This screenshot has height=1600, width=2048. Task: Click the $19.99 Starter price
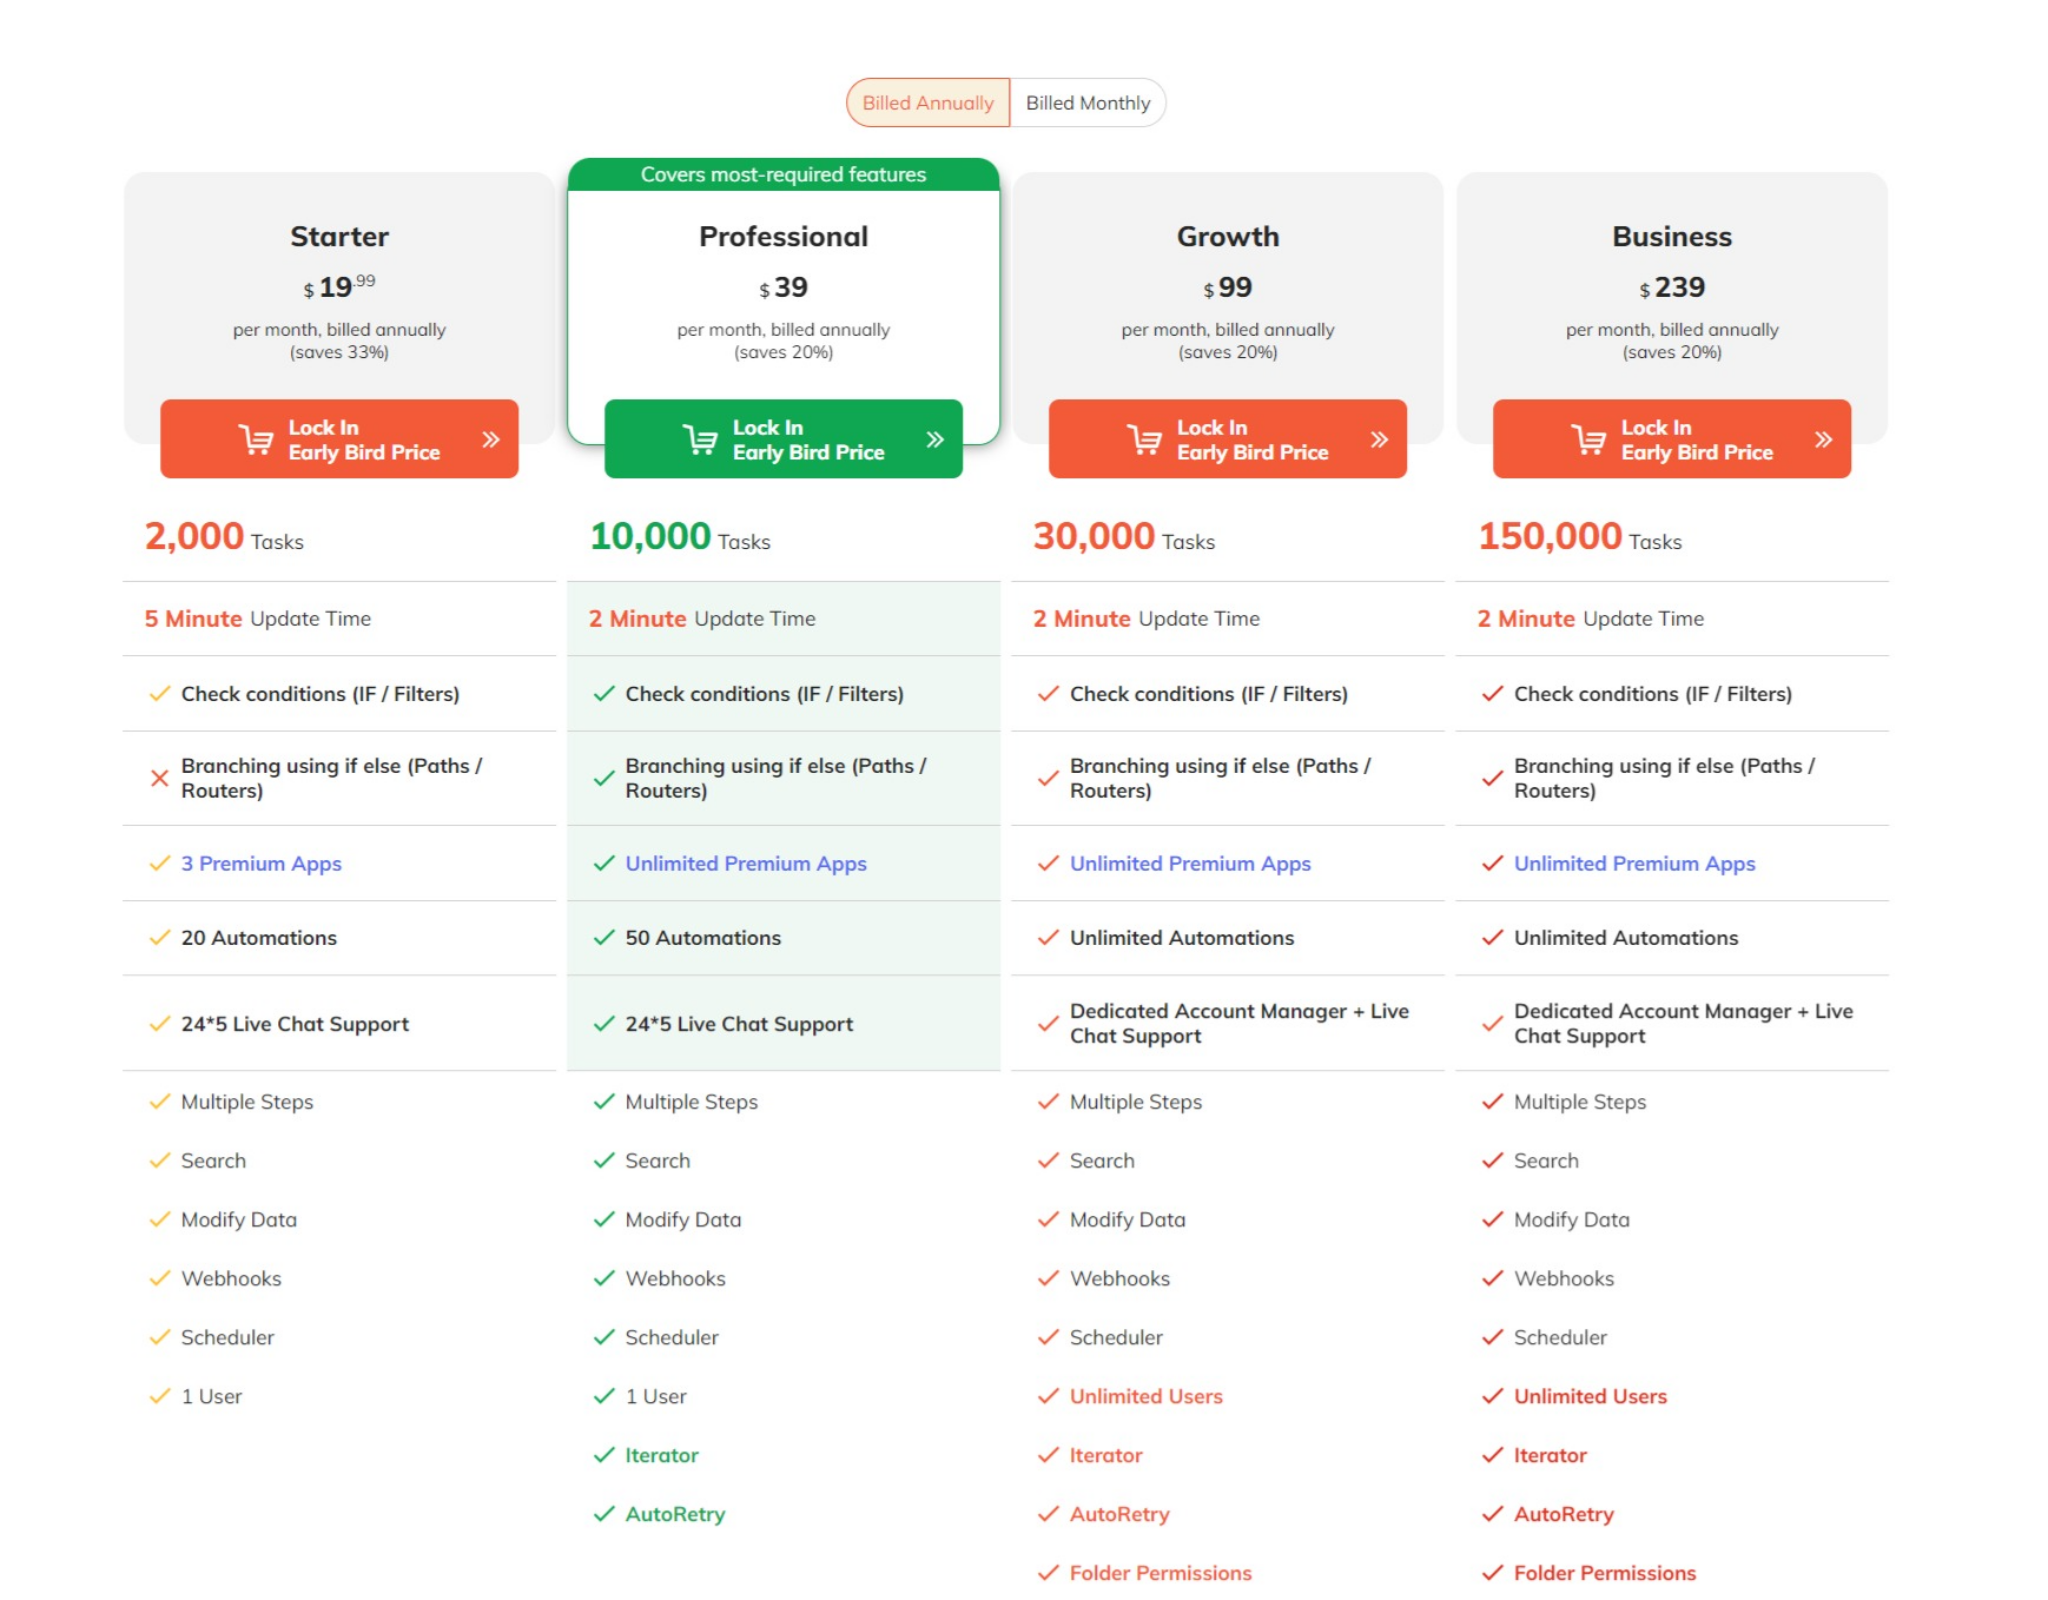tap(339, 287)
